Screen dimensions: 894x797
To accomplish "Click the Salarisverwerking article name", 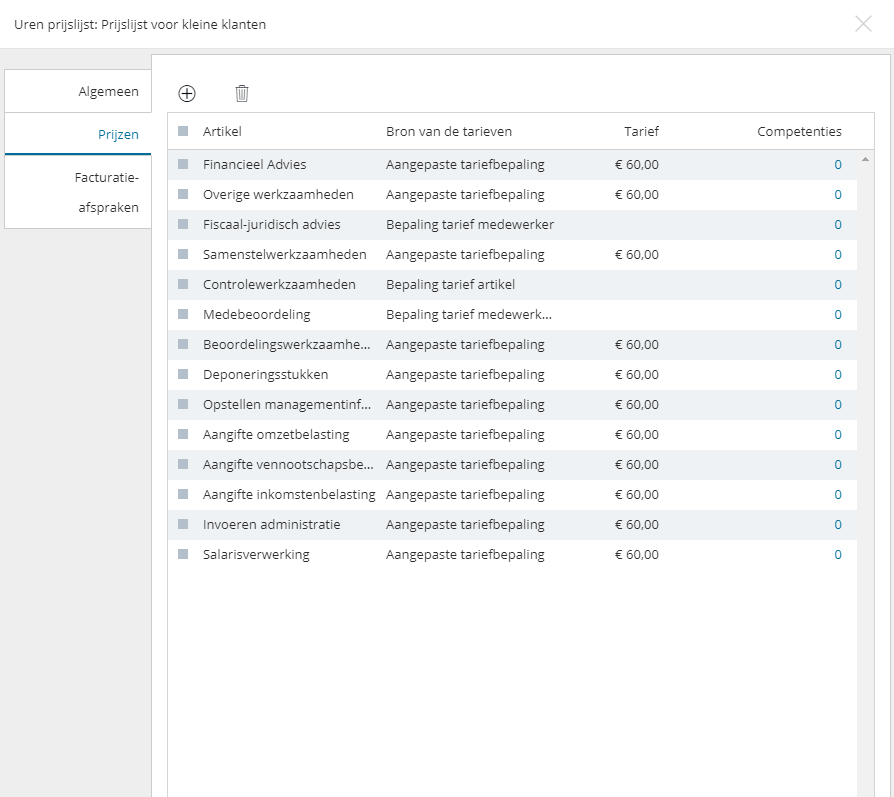I will (x=256, y=554).
